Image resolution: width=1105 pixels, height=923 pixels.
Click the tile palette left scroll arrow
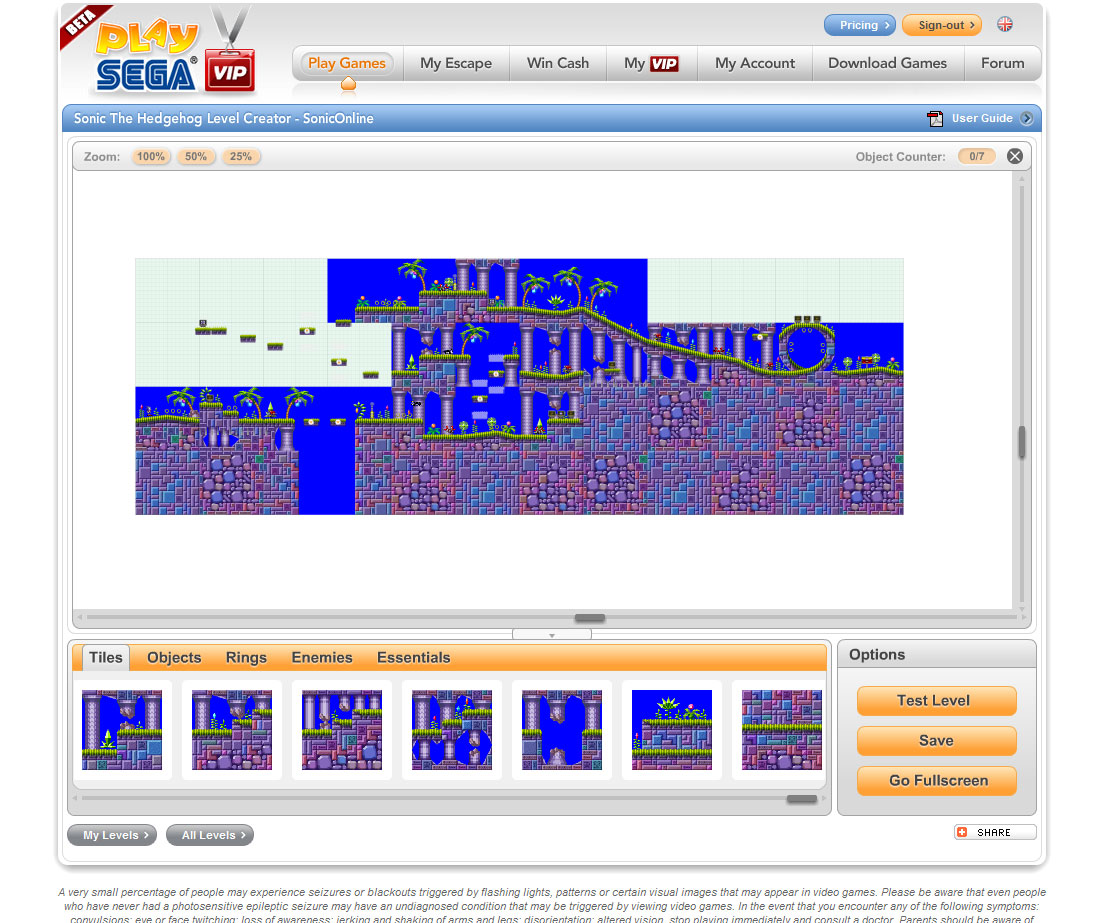pos(75,799)
